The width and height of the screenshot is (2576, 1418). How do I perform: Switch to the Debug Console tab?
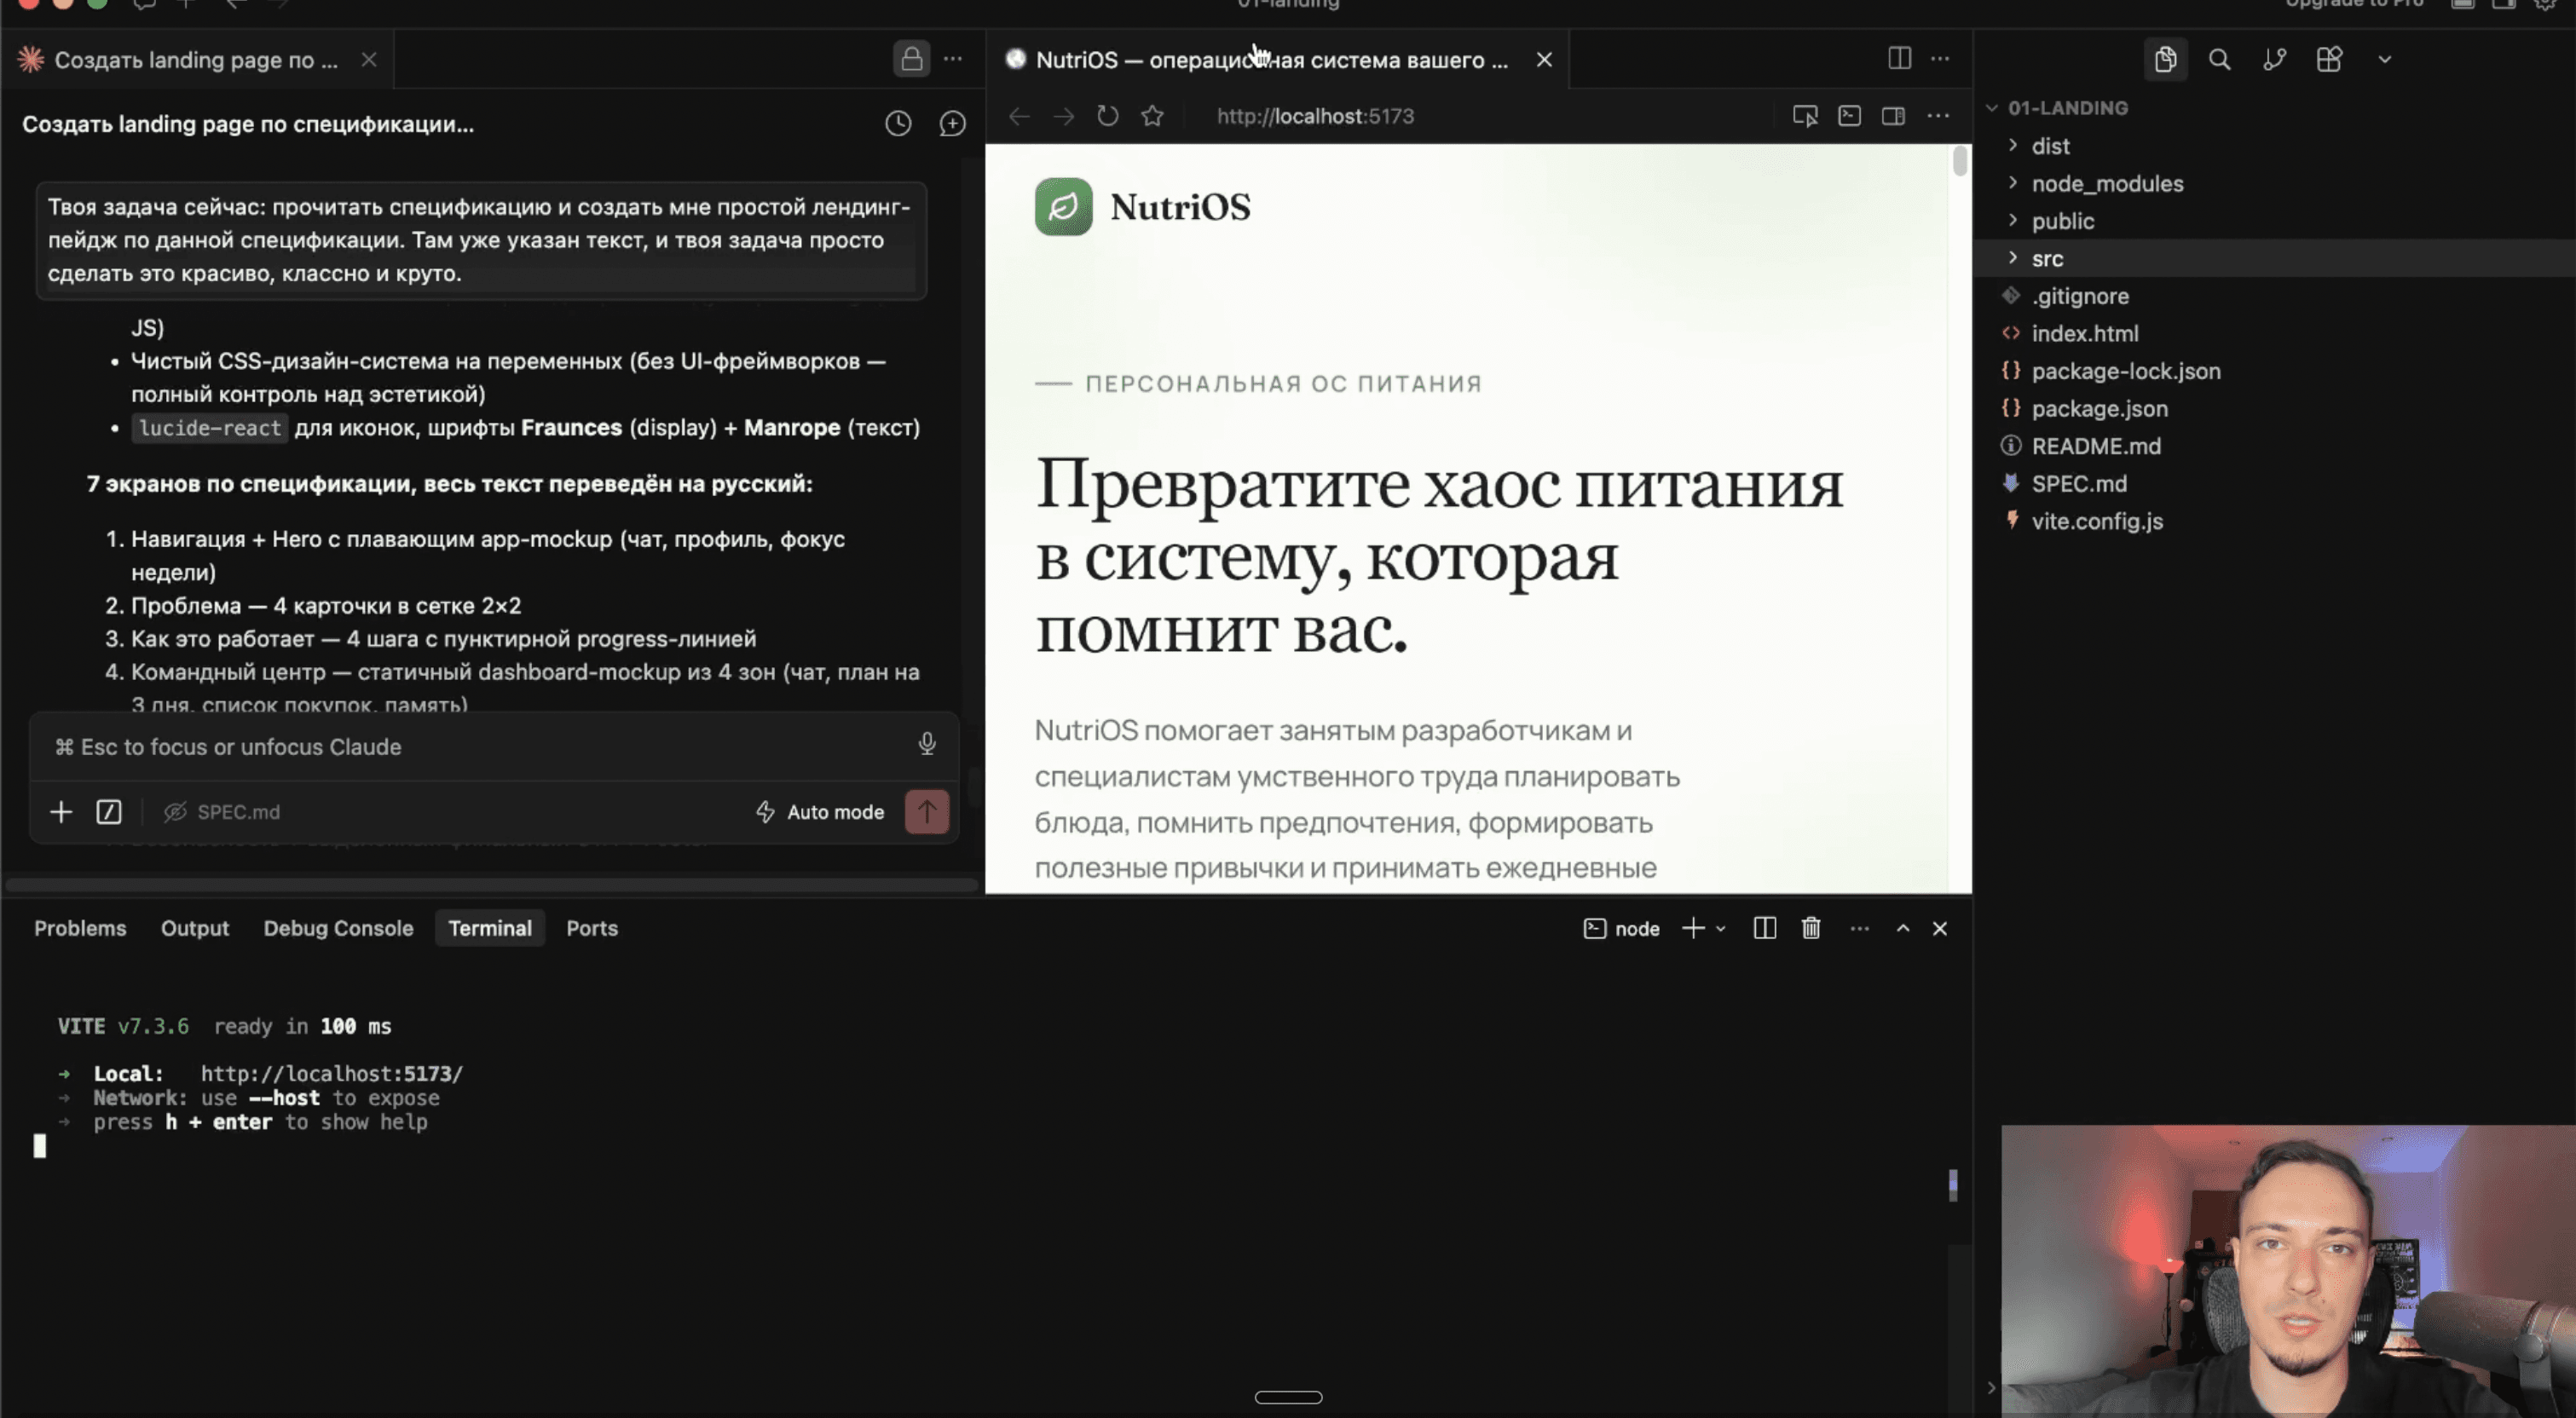338,928
